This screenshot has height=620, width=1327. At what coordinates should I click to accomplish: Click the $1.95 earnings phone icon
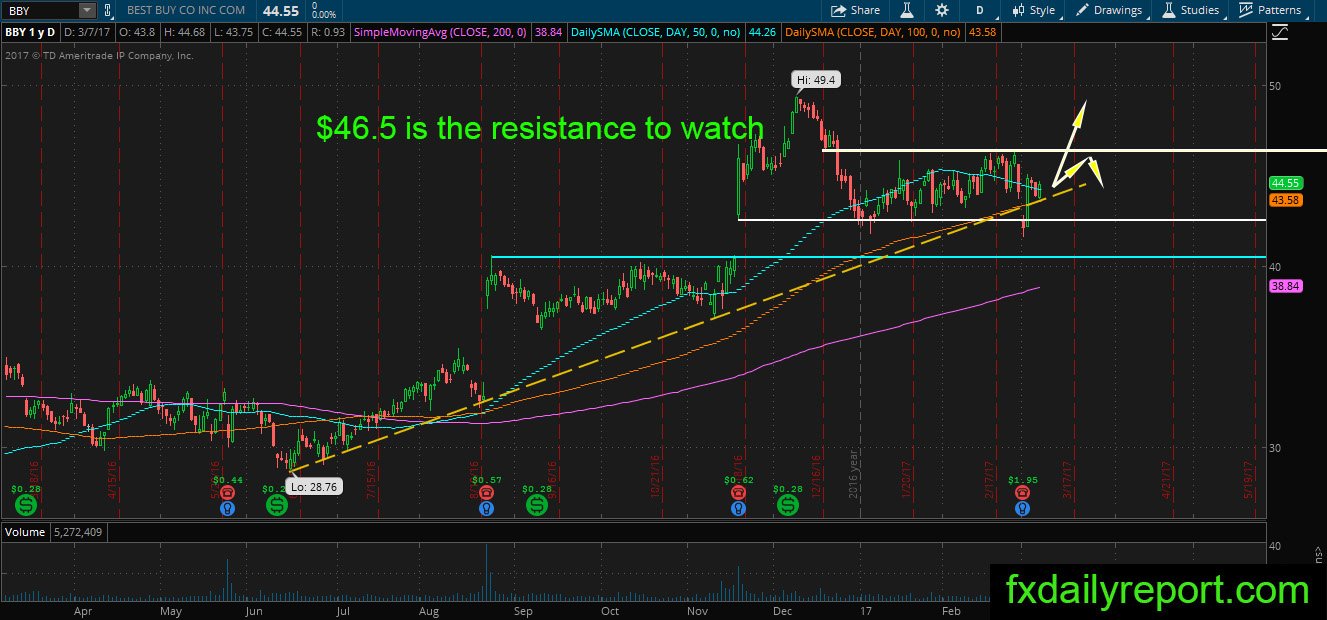coord(1022,491)
